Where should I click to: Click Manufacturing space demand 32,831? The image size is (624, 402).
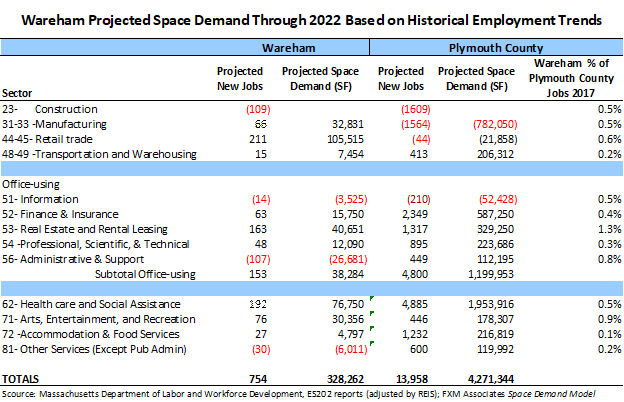[x=348, y=124]
